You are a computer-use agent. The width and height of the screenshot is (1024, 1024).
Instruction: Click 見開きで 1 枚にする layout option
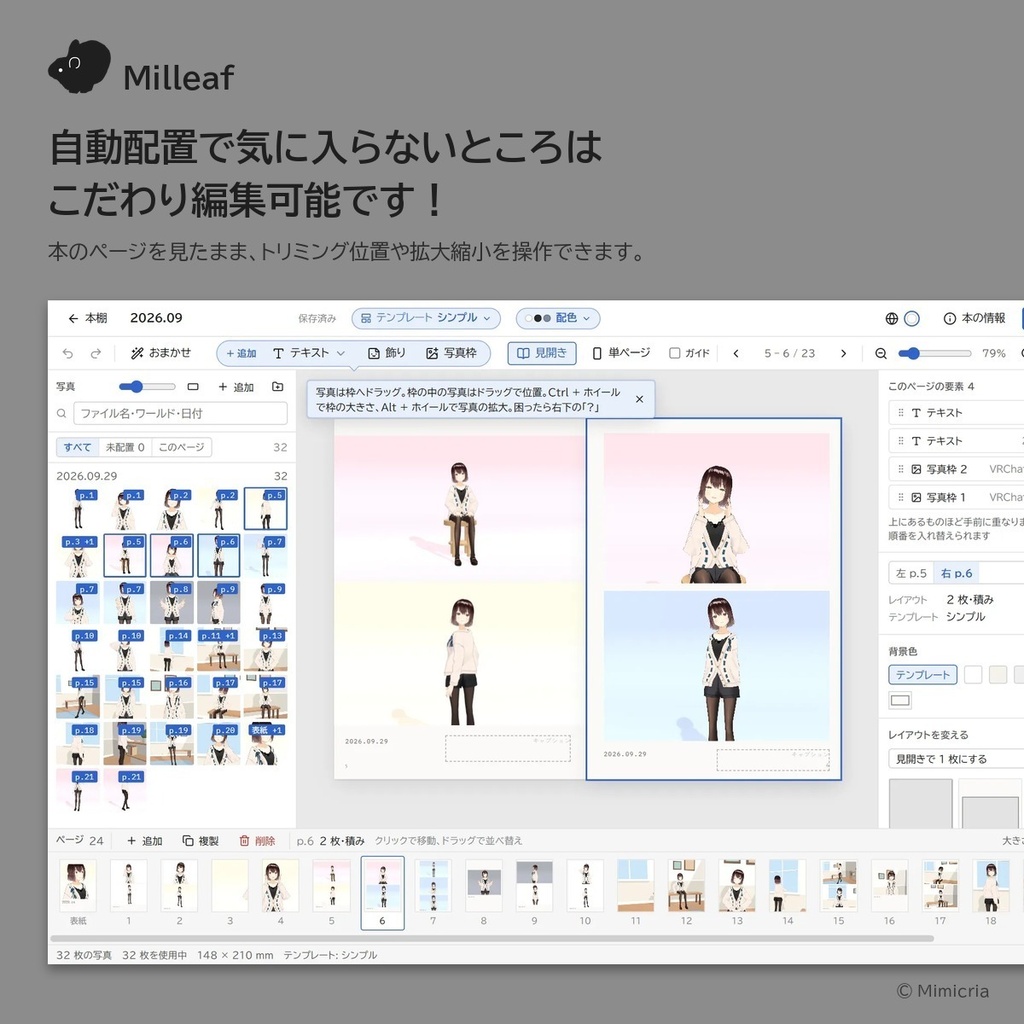point(956,759)
